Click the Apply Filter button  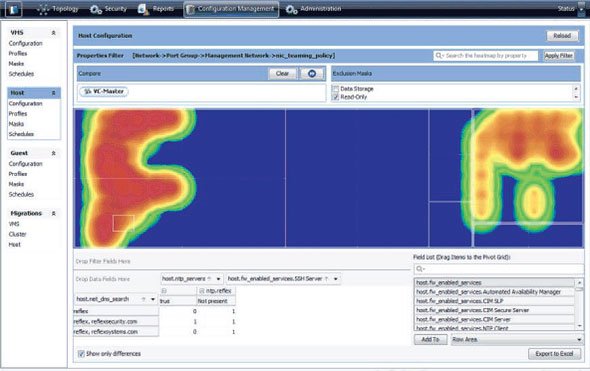[559, 56]
